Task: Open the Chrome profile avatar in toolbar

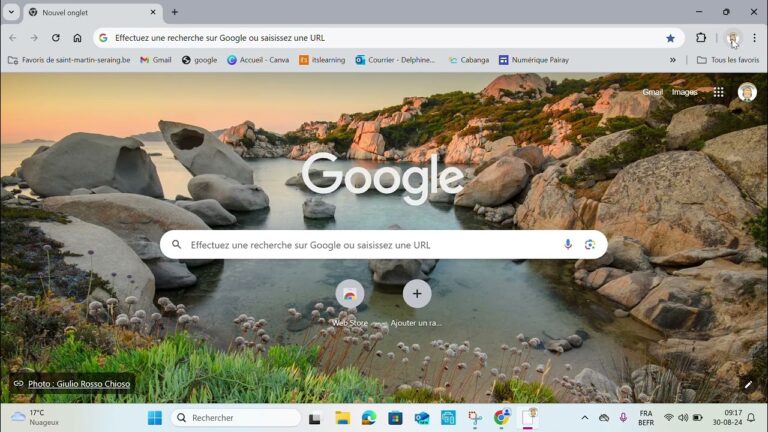Action: coord(733,38)
